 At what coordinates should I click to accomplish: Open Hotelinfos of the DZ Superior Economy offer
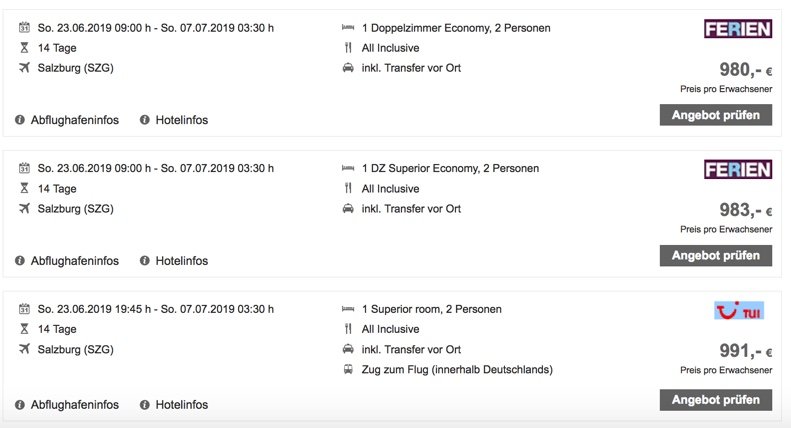pyautogui.click(x=181, y=261)
